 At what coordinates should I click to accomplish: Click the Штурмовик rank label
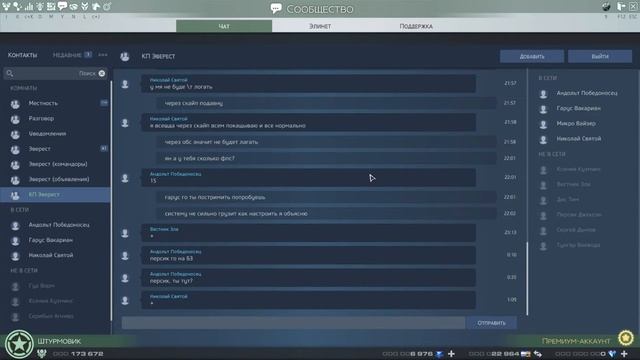point(59,341)
